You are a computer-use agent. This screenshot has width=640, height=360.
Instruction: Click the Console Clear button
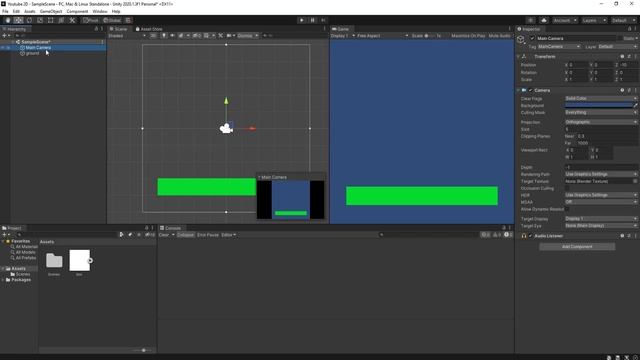point(164,235)
